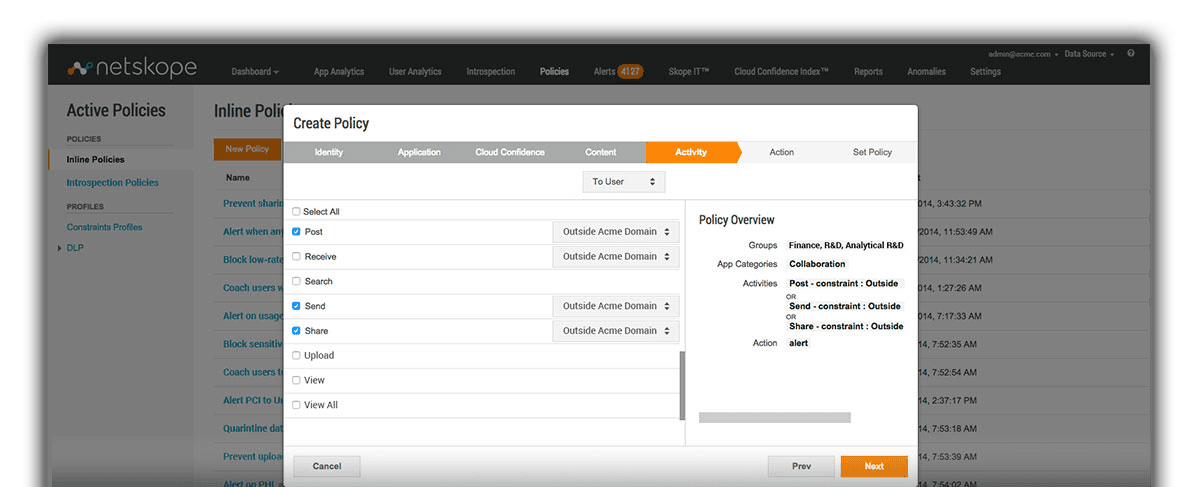This screenshot has width=1200, height=487.
Task: Click the Collaboration app category value
Action: coord(817,264)
